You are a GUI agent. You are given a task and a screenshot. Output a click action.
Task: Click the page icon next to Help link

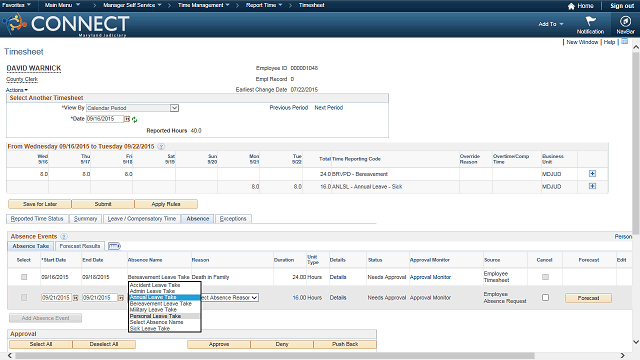pos(624,42)
